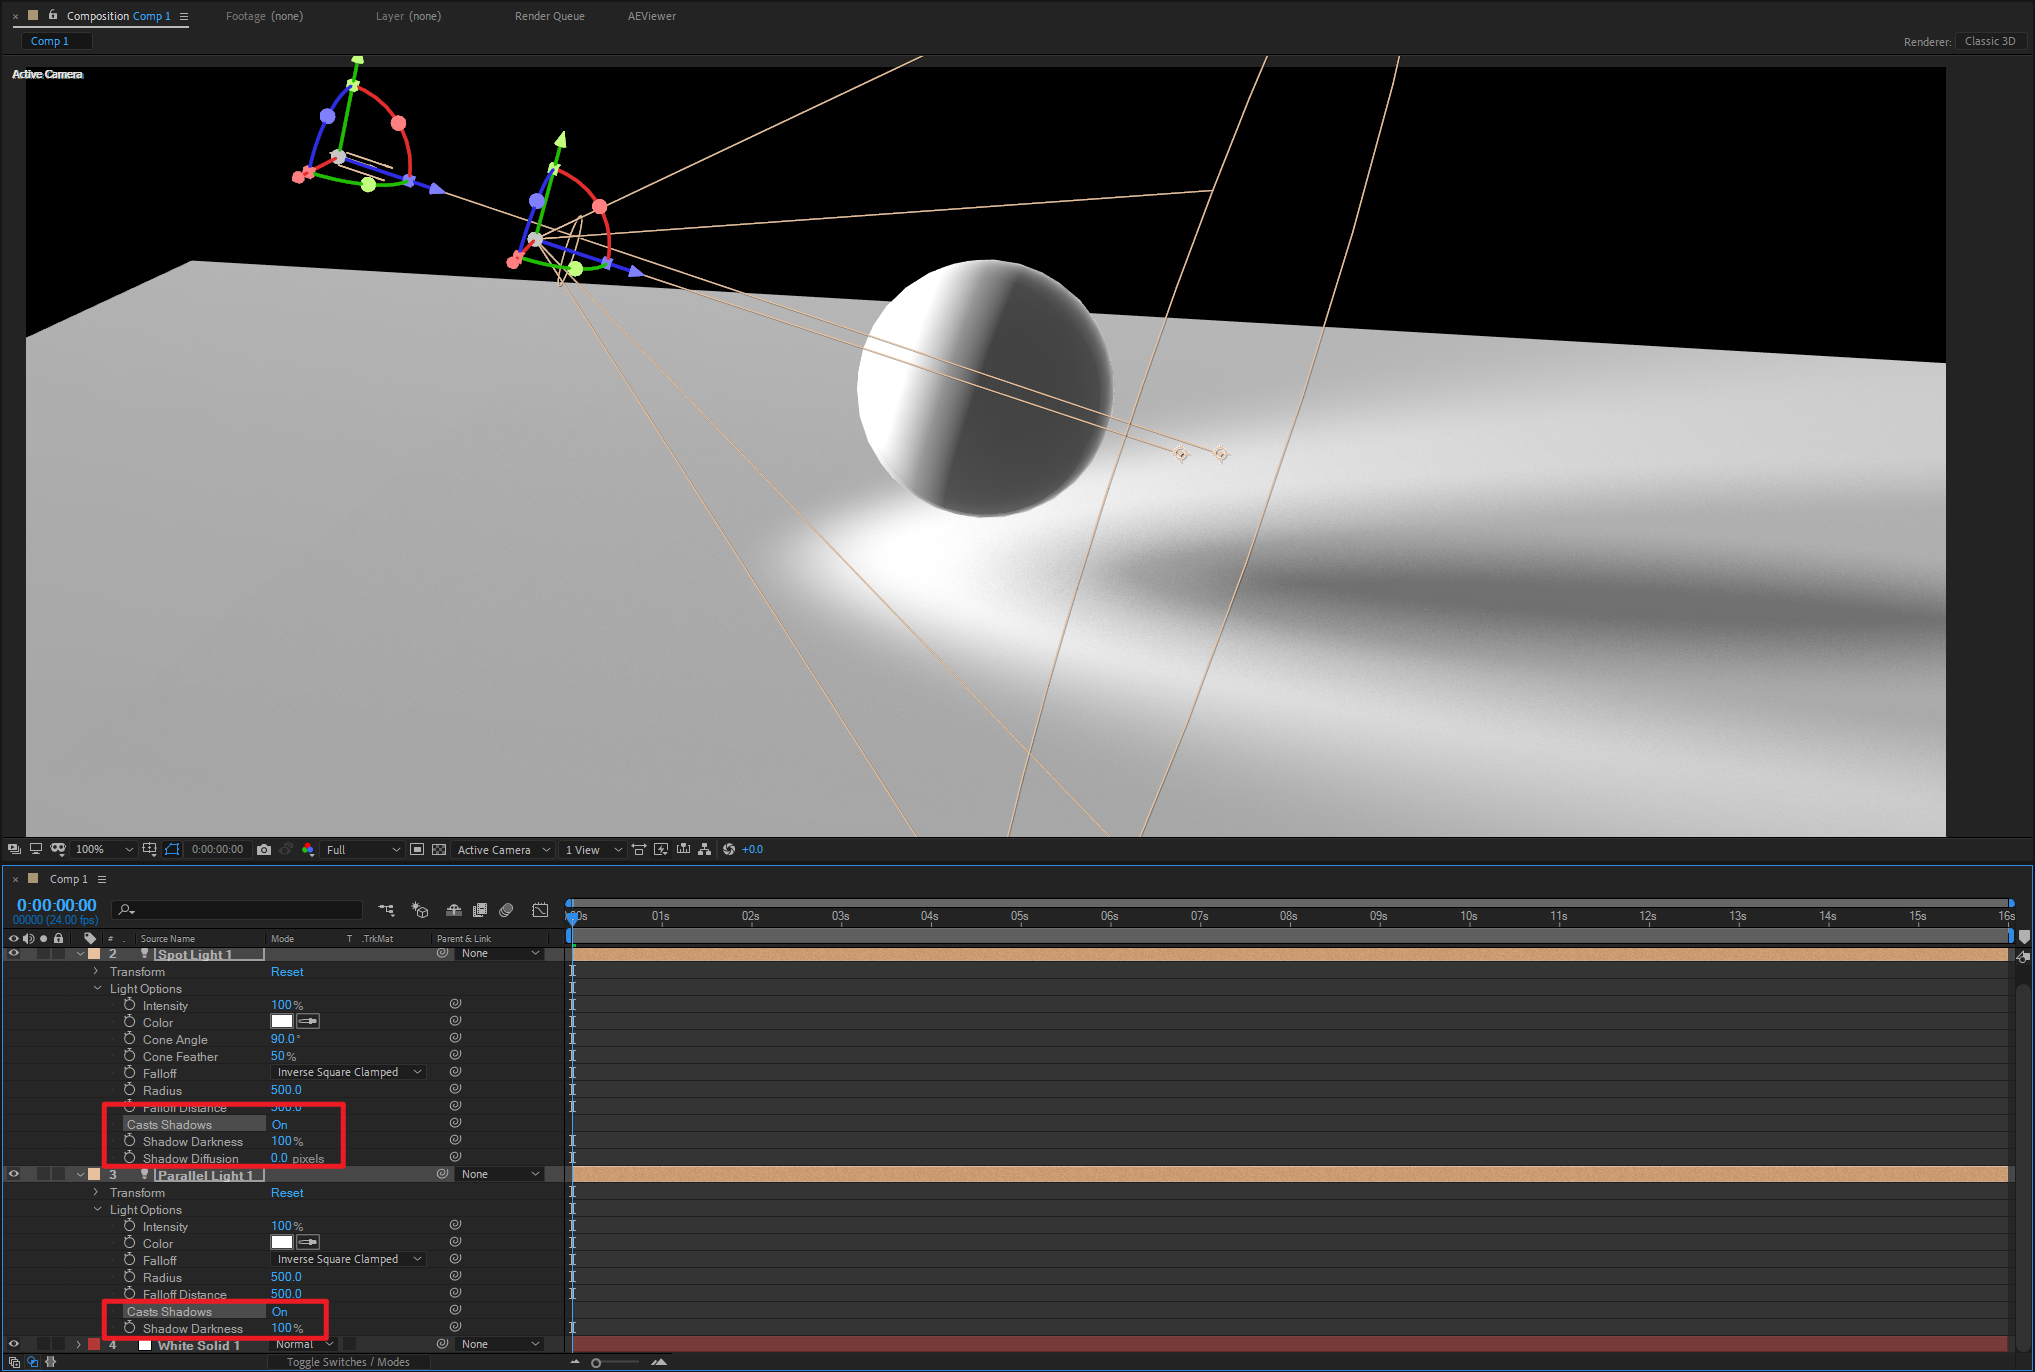Open the Spot Light color swatch
The image size is (2035, 1372).
coord(282,1022)
